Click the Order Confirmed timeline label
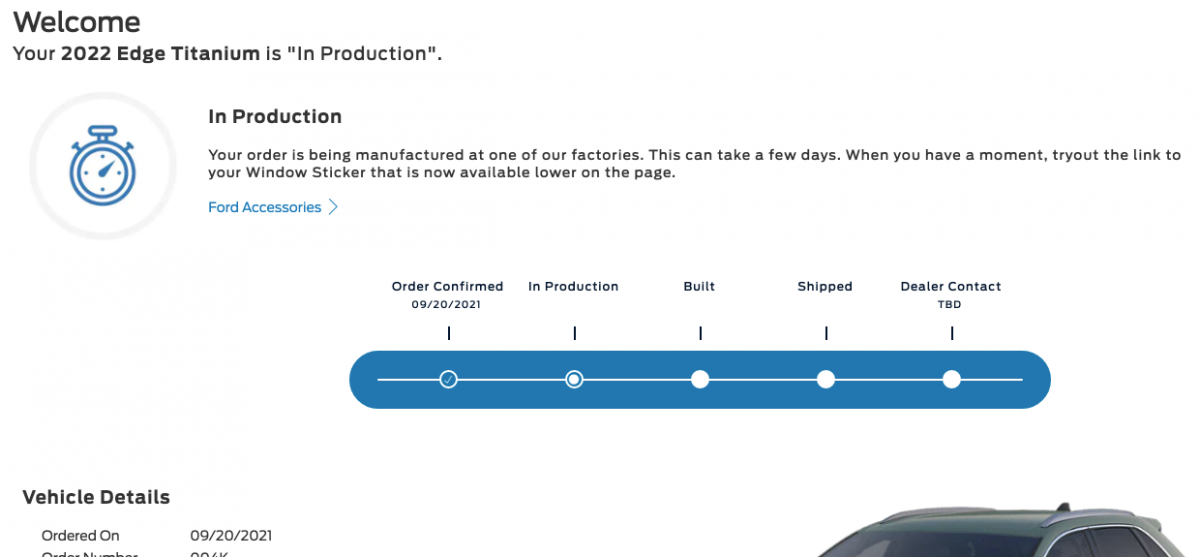The width and height of the screenshot is (1200, 557). [x=447, y=286]
